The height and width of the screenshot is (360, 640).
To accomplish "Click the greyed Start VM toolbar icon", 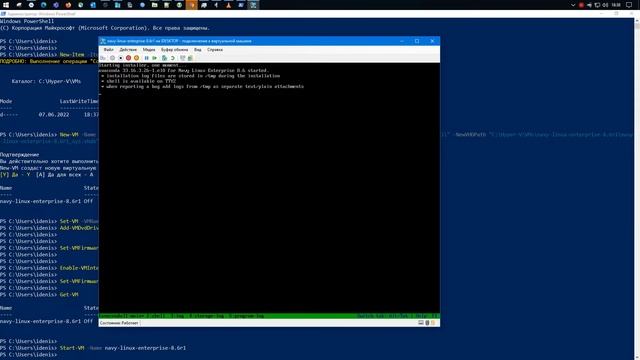I will tap(112, 58).
